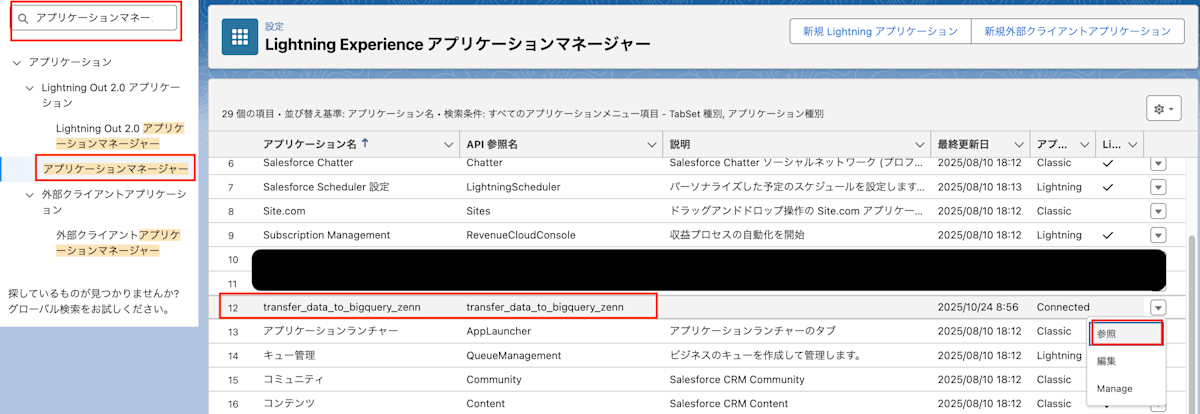Click コンテンツ application name cell
The image size is (1200, 414).
coord(289,403)
